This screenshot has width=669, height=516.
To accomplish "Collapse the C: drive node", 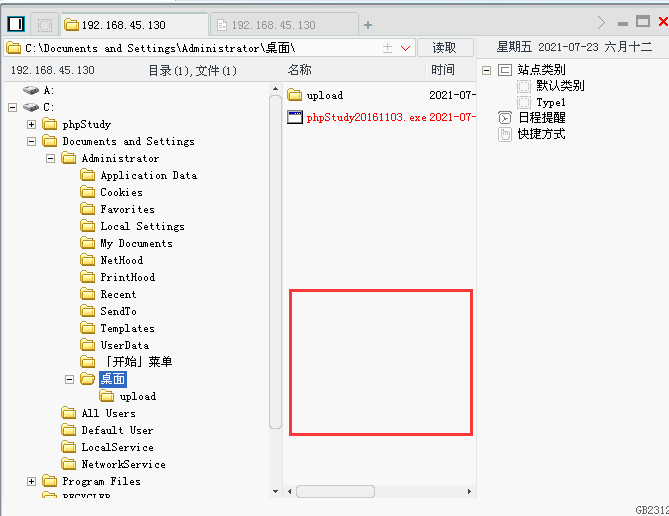I will coord(12,107).
